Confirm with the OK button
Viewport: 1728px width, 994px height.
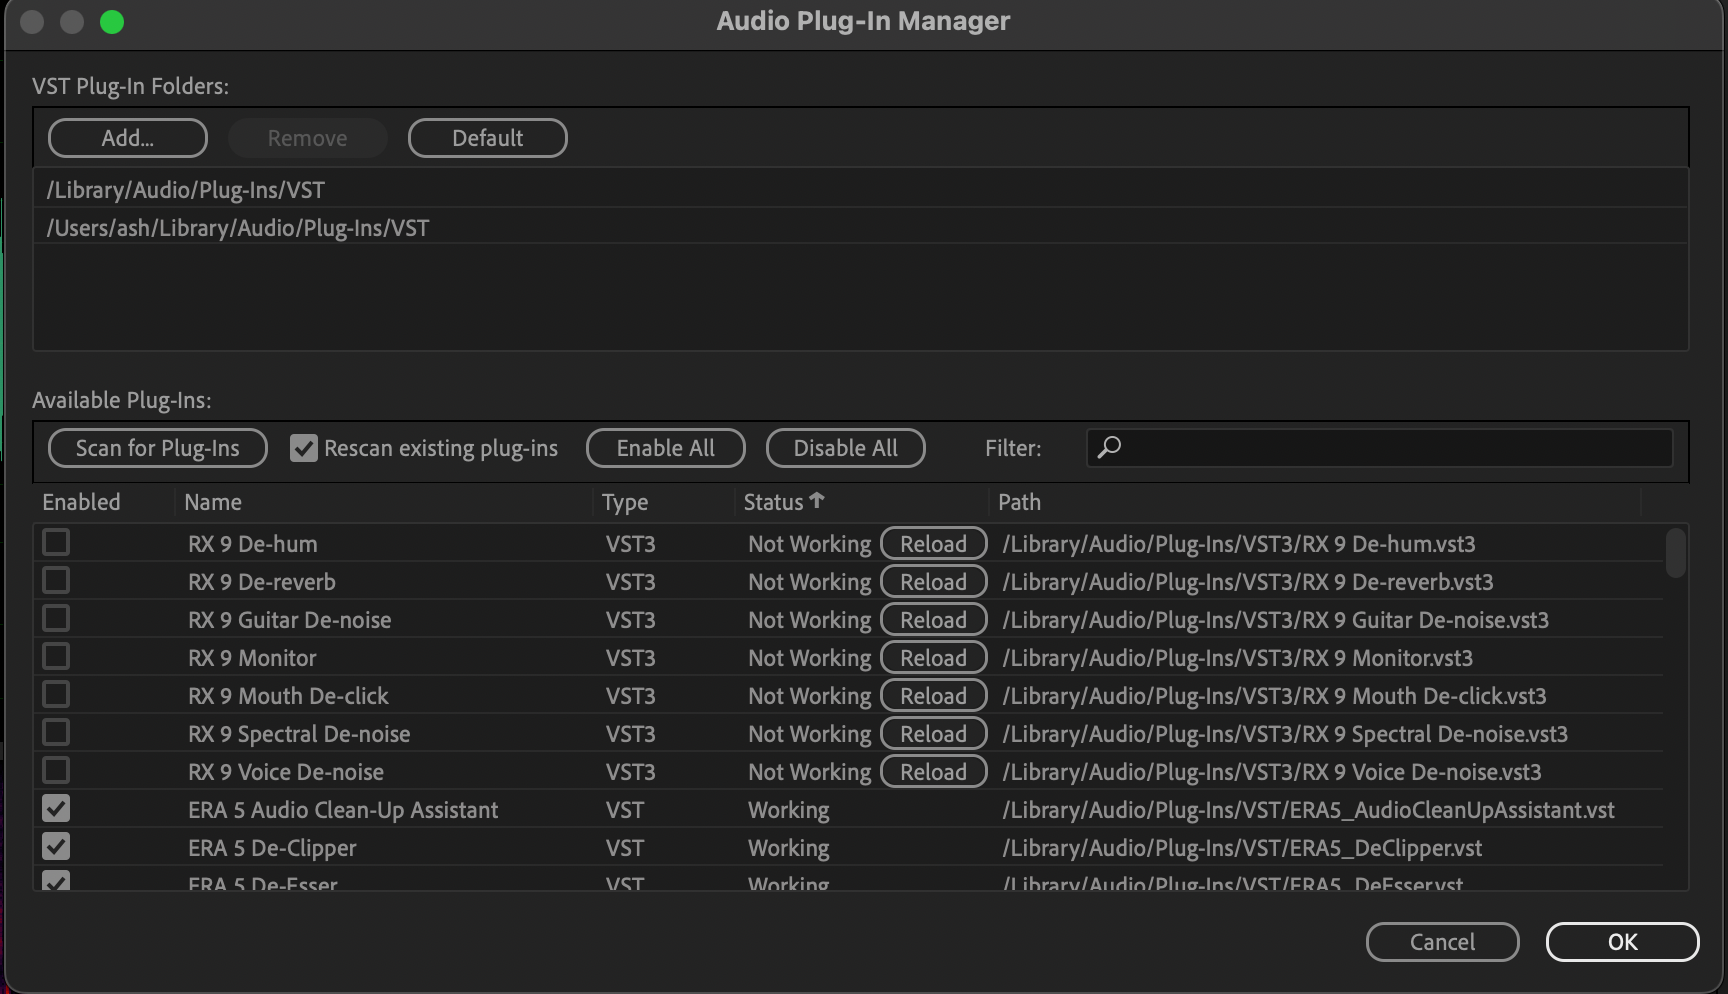1623,942
